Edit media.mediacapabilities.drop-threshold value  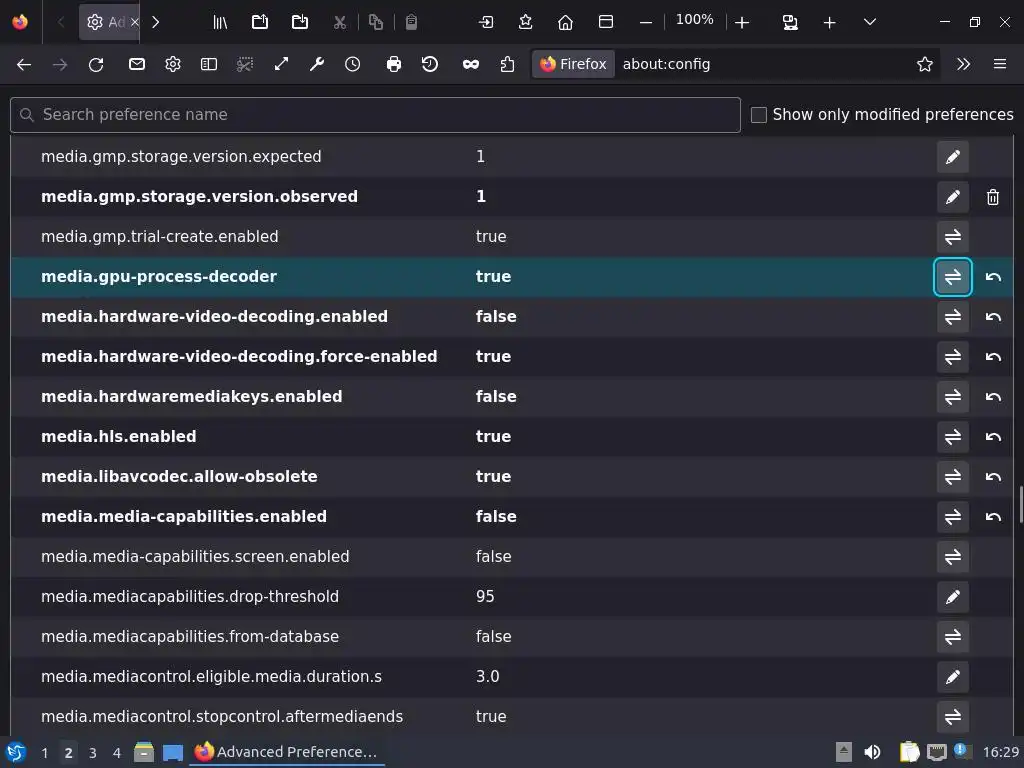click(x=953, y=596)
